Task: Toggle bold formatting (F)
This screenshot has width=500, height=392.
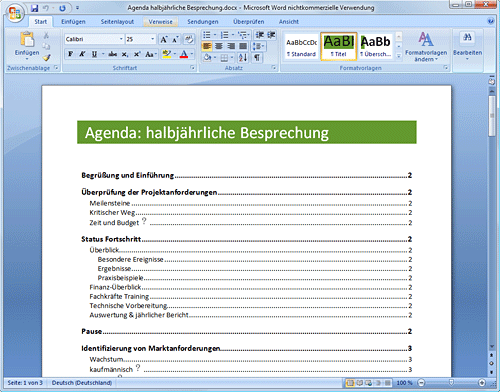Action: pos(70,54)
